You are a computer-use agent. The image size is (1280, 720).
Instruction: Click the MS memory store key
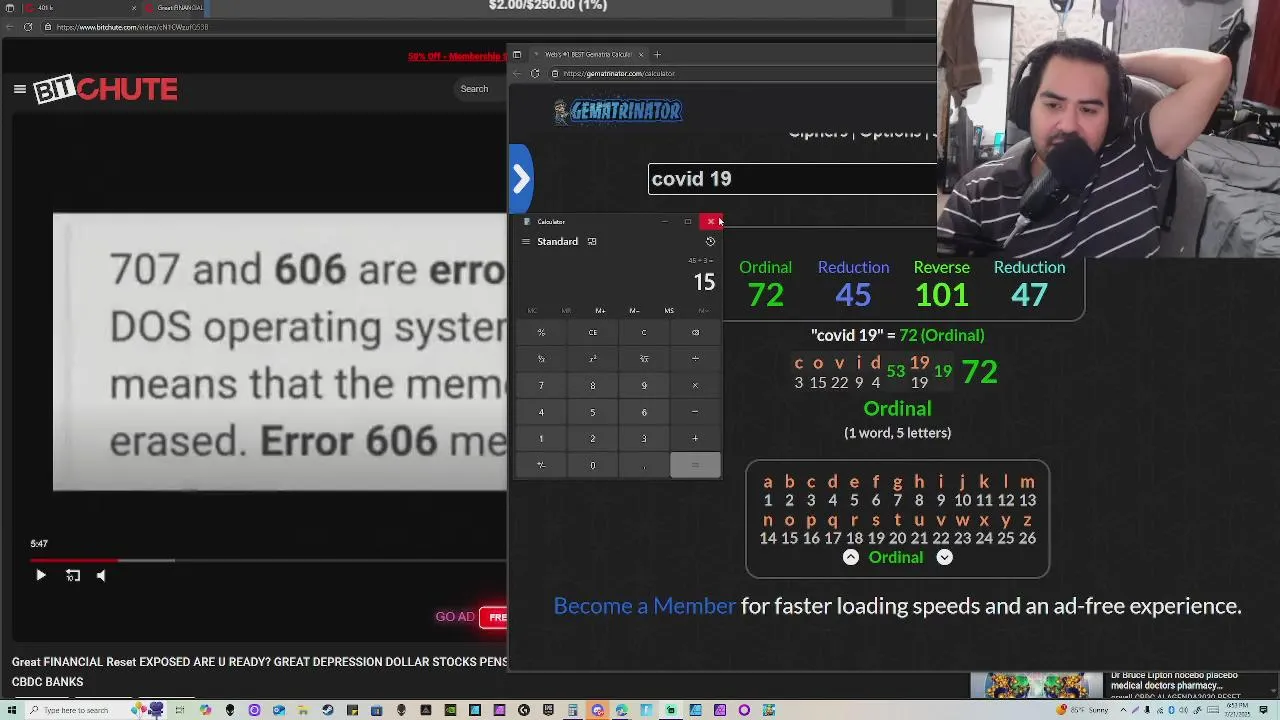[669, 310]
